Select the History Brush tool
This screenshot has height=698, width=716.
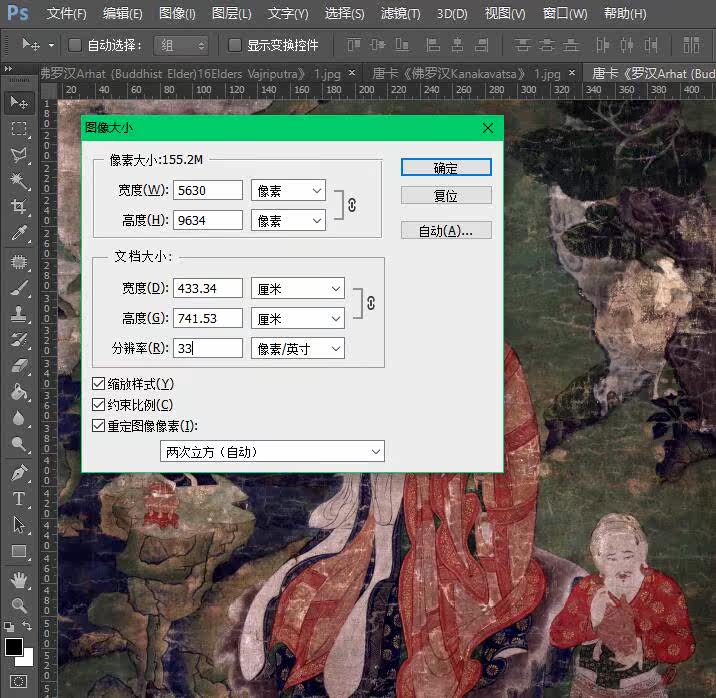(19, 340)
